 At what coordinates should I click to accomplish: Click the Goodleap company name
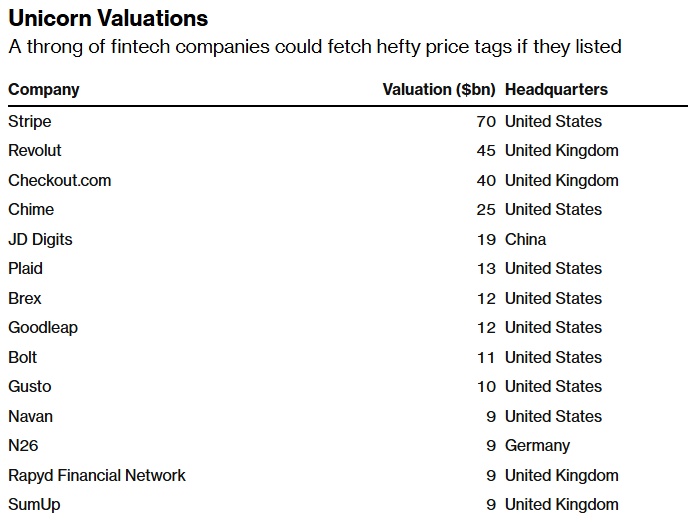pos(43,328)
